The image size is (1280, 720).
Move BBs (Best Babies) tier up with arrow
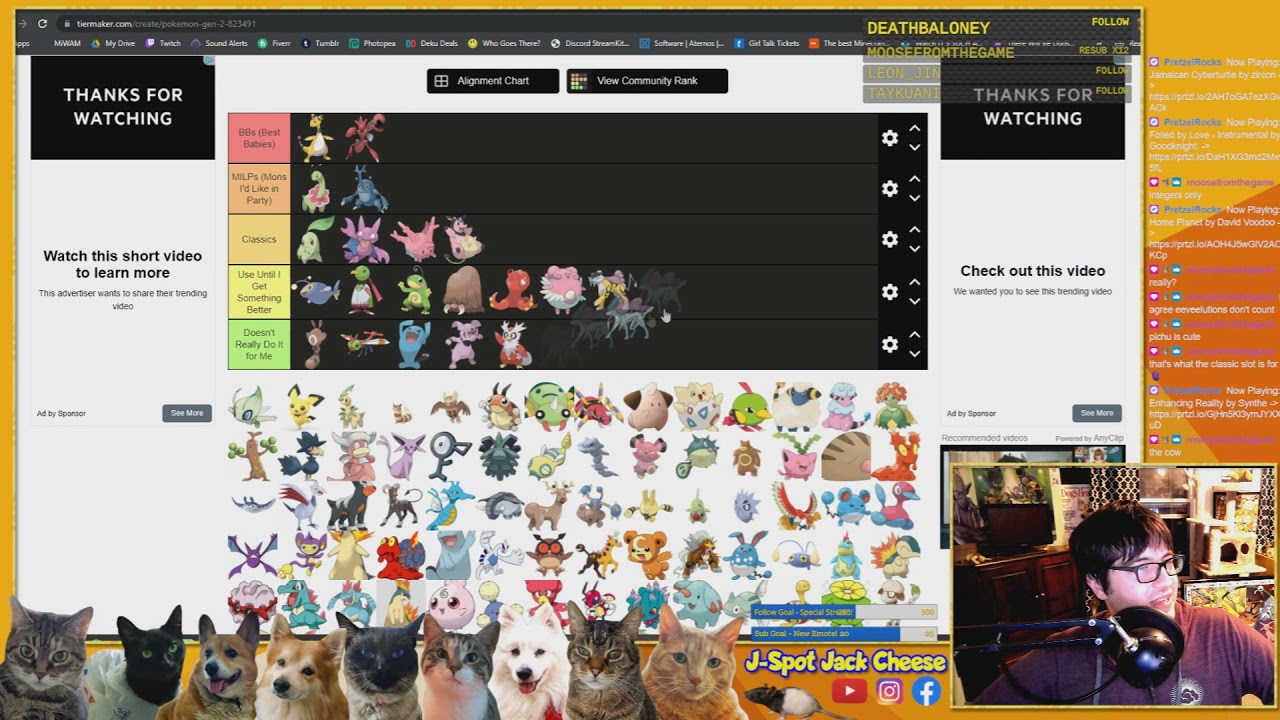(x=914, y=129)
